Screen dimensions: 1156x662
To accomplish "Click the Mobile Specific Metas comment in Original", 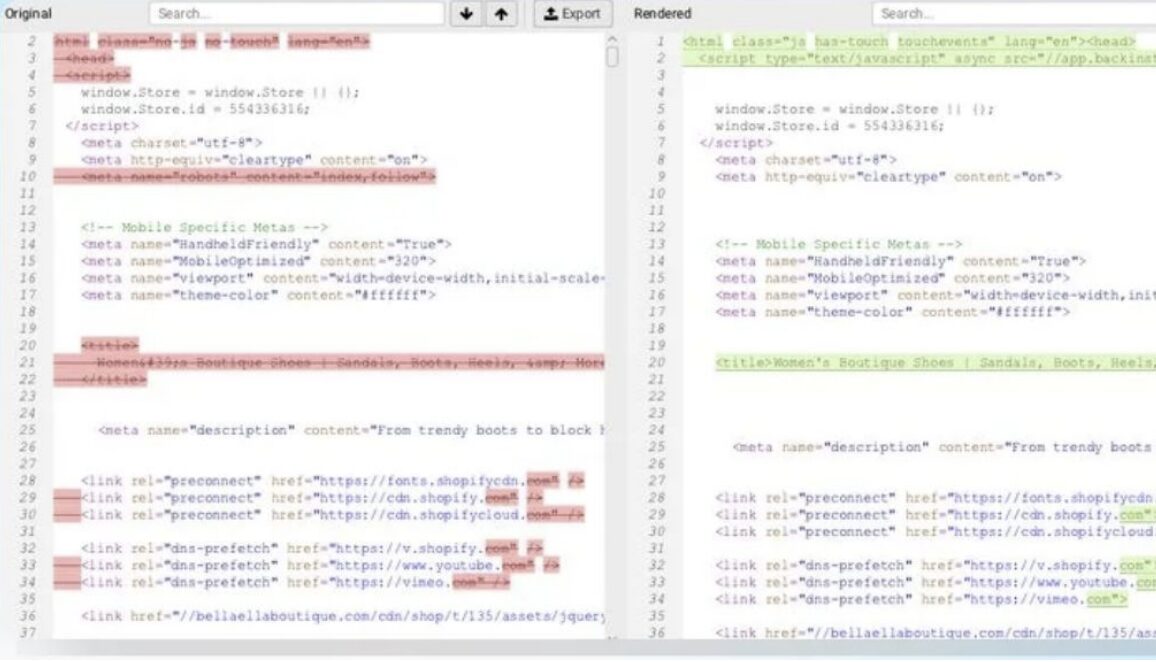I will tap(204, 228).
